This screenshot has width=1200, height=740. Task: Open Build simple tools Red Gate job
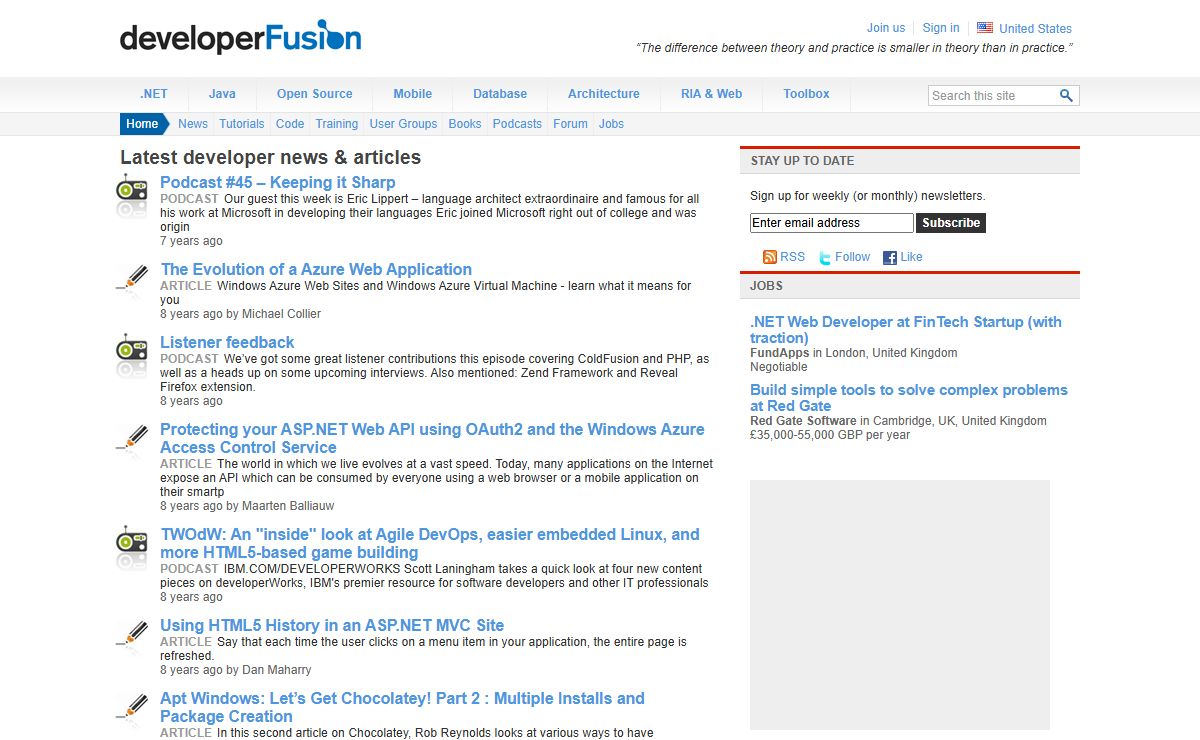pyautogui.click(x=909, y=398)
